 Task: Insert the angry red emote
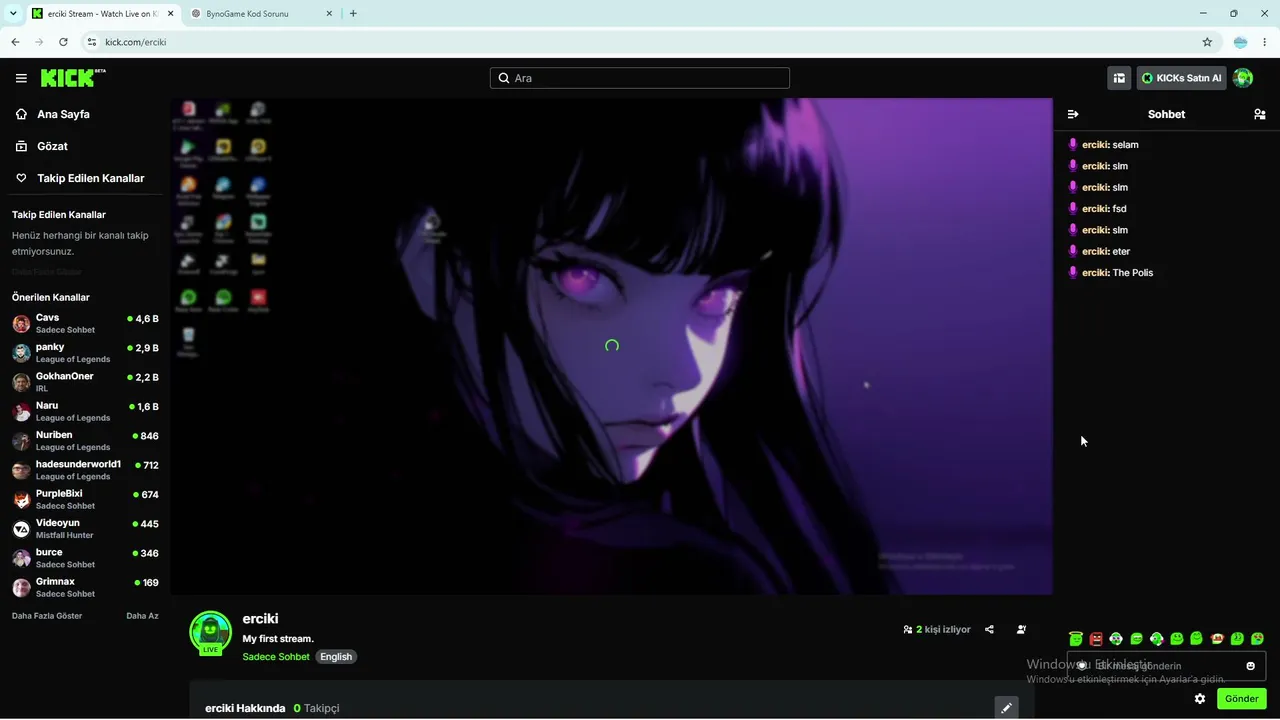[x=1096, y=639]
